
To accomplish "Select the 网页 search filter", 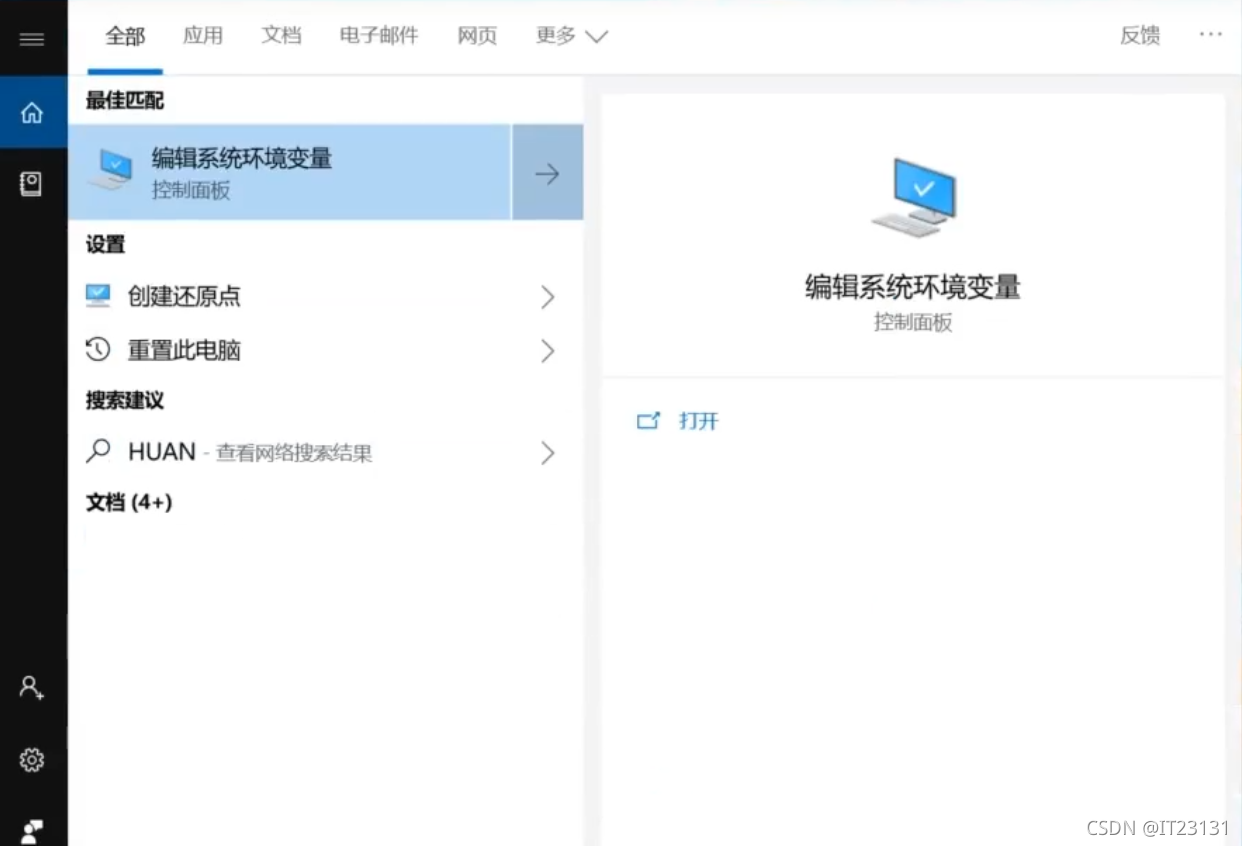I will click(477, 35).
